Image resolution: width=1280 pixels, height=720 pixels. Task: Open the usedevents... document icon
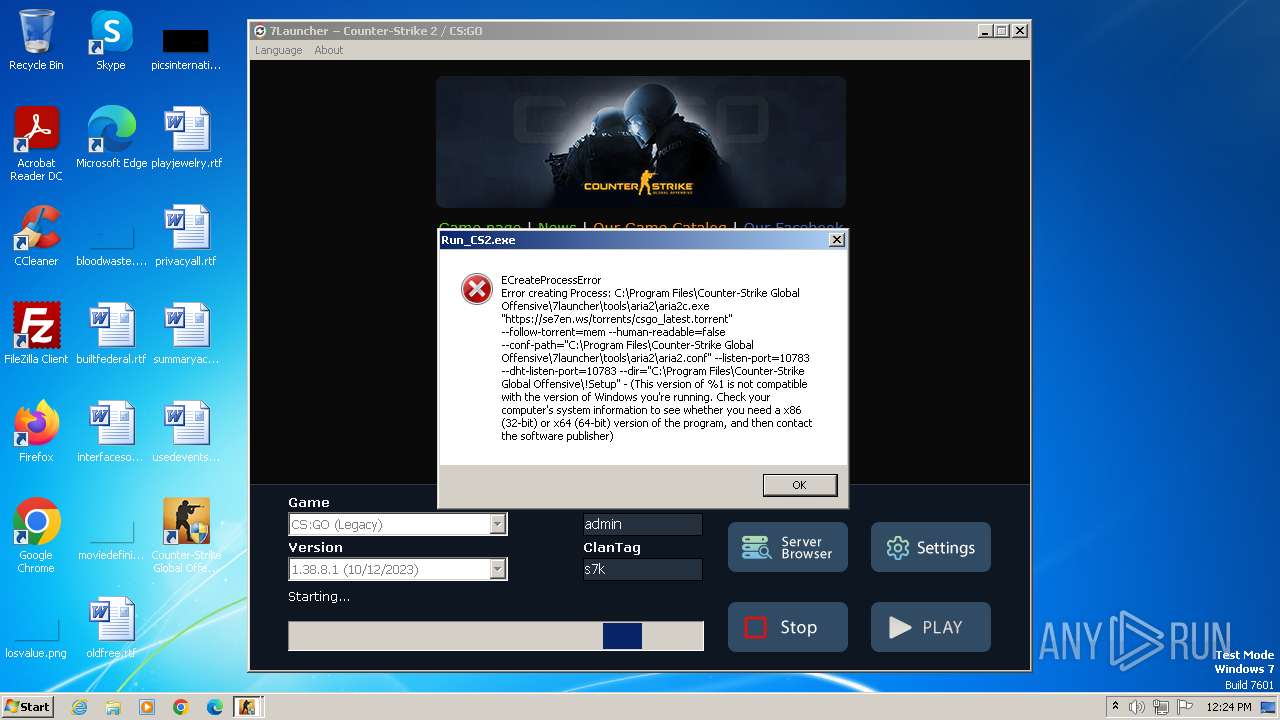click(186, 432)
